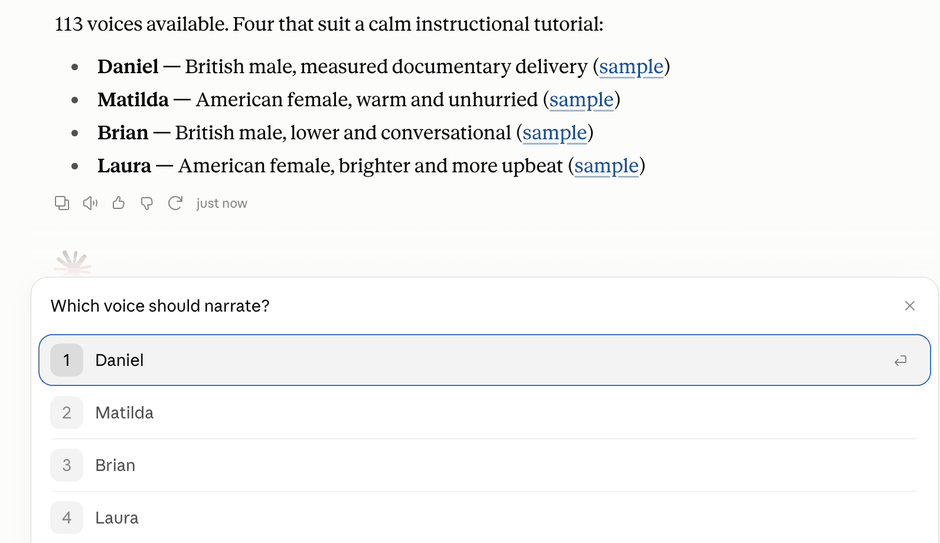
Task: Click the number 1 badge next to Daniel
Action: (67, 360)
